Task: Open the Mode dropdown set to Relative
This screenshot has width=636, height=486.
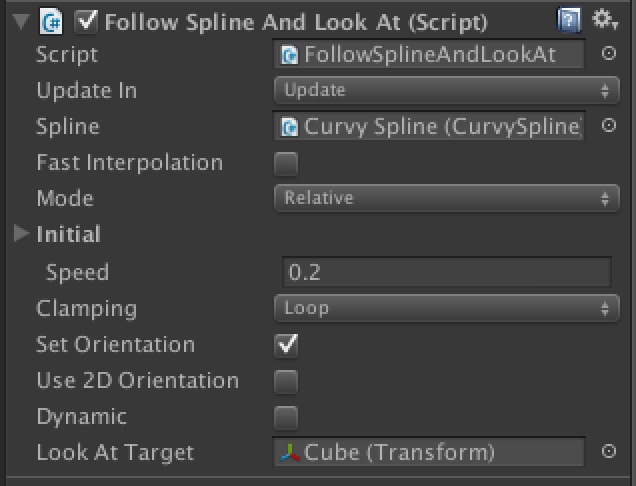Action: point(447,198)
